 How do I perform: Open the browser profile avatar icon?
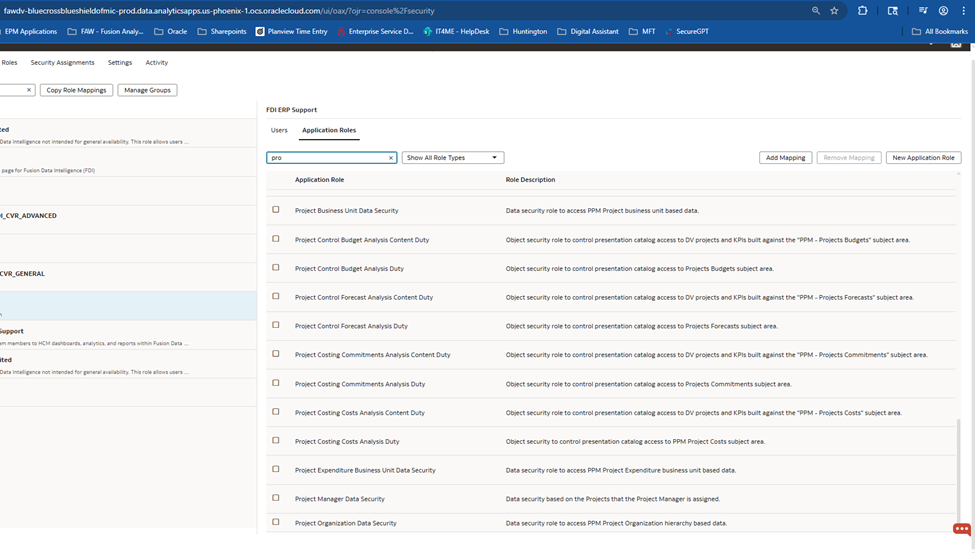point(943,11)
